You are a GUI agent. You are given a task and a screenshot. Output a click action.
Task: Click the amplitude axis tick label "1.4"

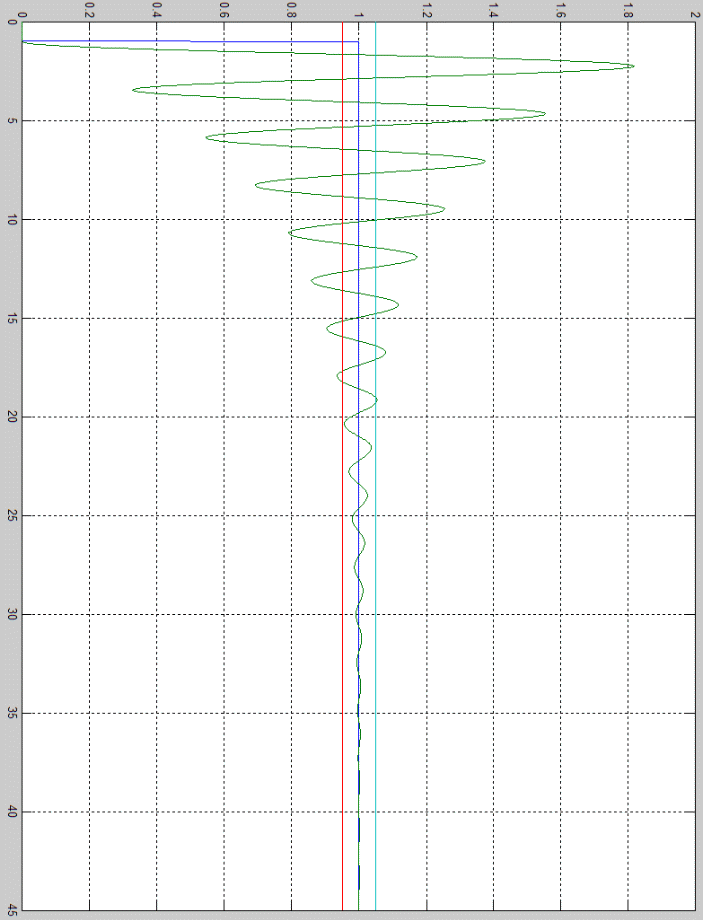493,12
